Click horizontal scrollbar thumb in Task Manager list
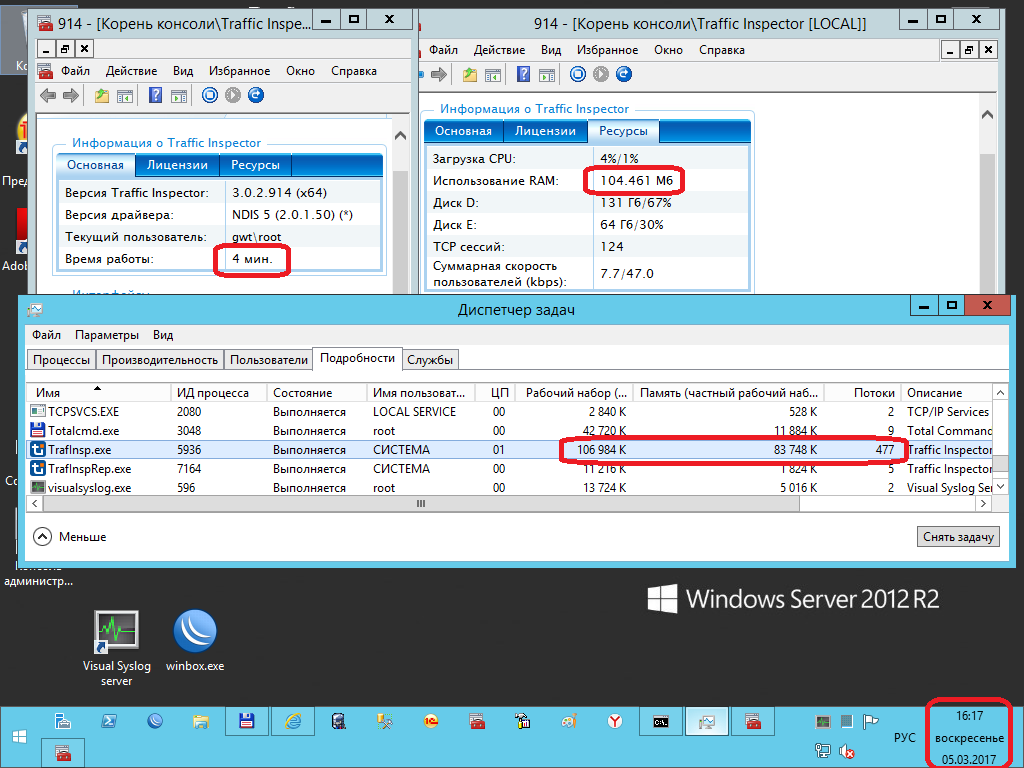 tap(421, 504)
